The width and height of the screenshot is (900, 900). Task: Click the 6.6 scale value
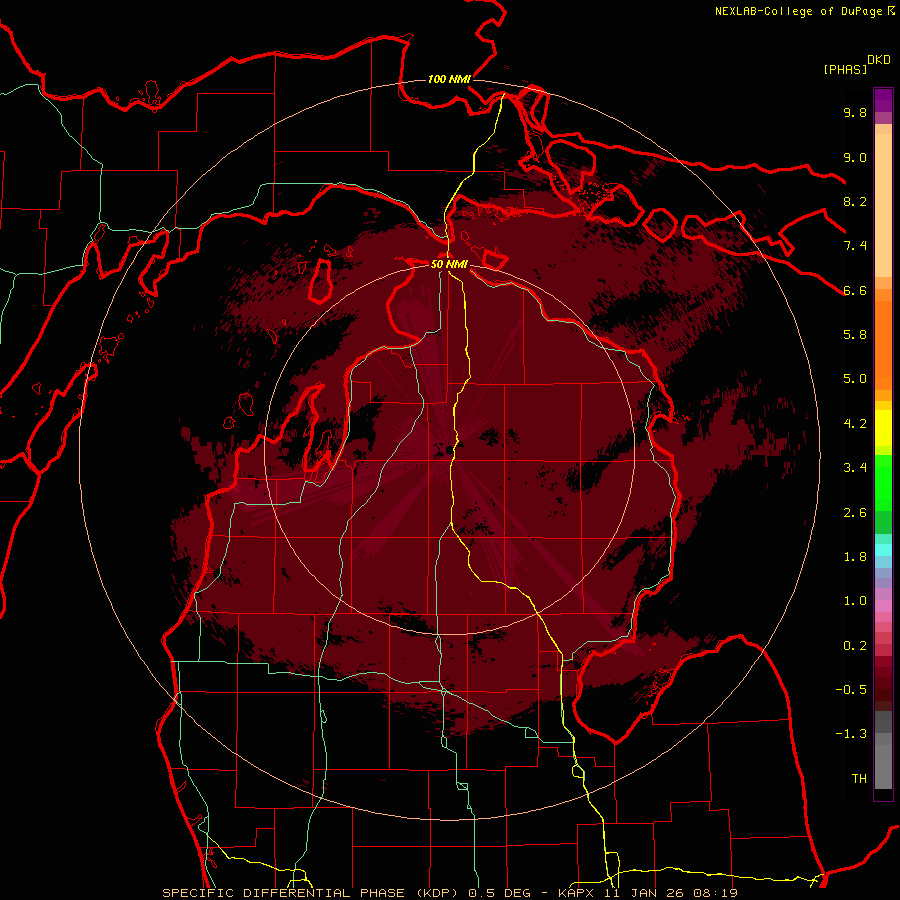point(855,290)
